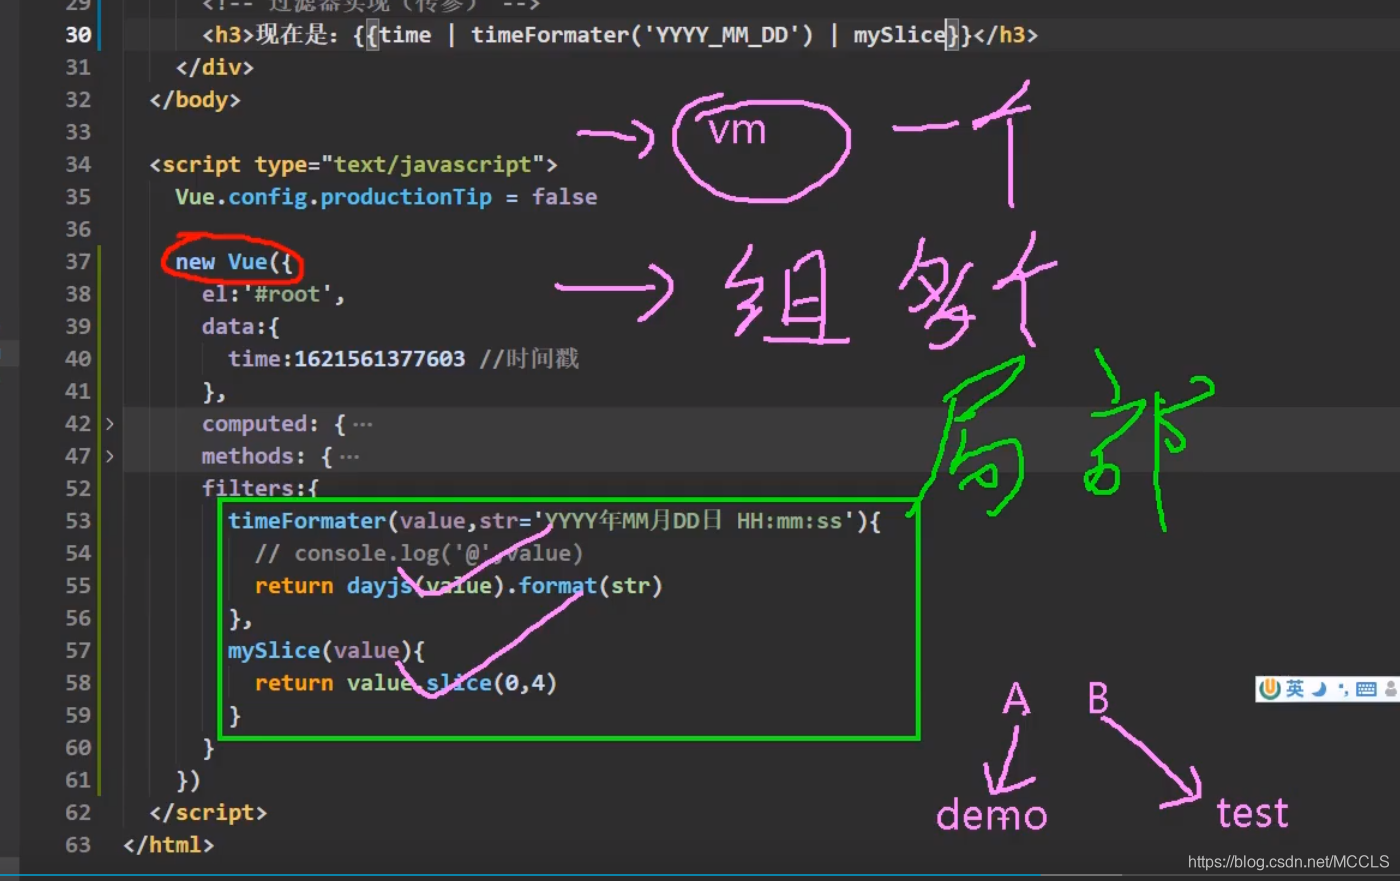Expand the folded computed block
Image resolution: width=1400 pixels, height=881 pixels.
[x=109, y=424]
